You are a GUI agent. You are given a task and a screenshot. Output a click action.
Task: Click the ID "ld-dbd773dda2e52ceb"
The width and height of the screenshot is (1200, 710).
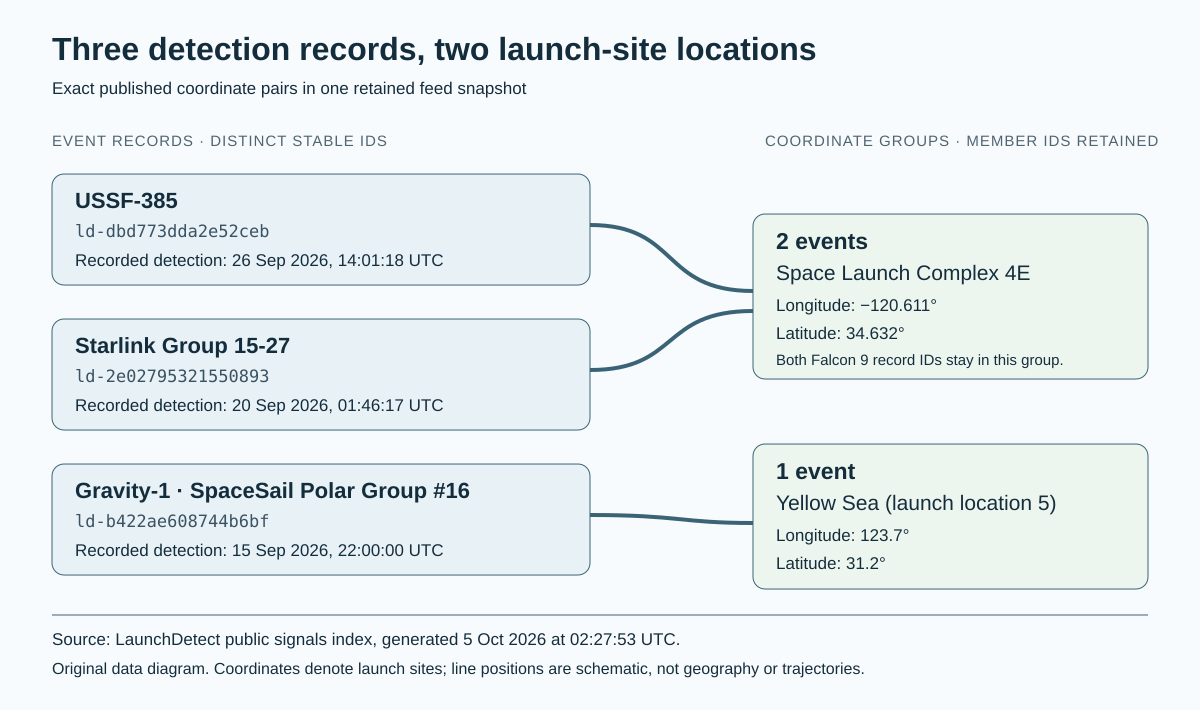tap(172, 231)
